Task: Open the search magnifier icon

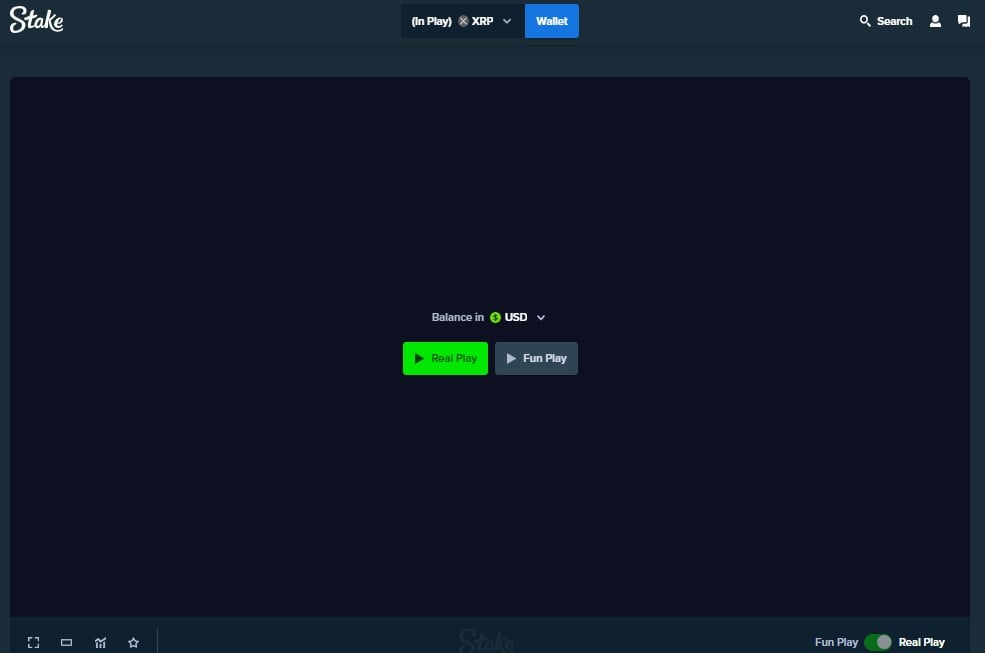Action: click(865, 21)
